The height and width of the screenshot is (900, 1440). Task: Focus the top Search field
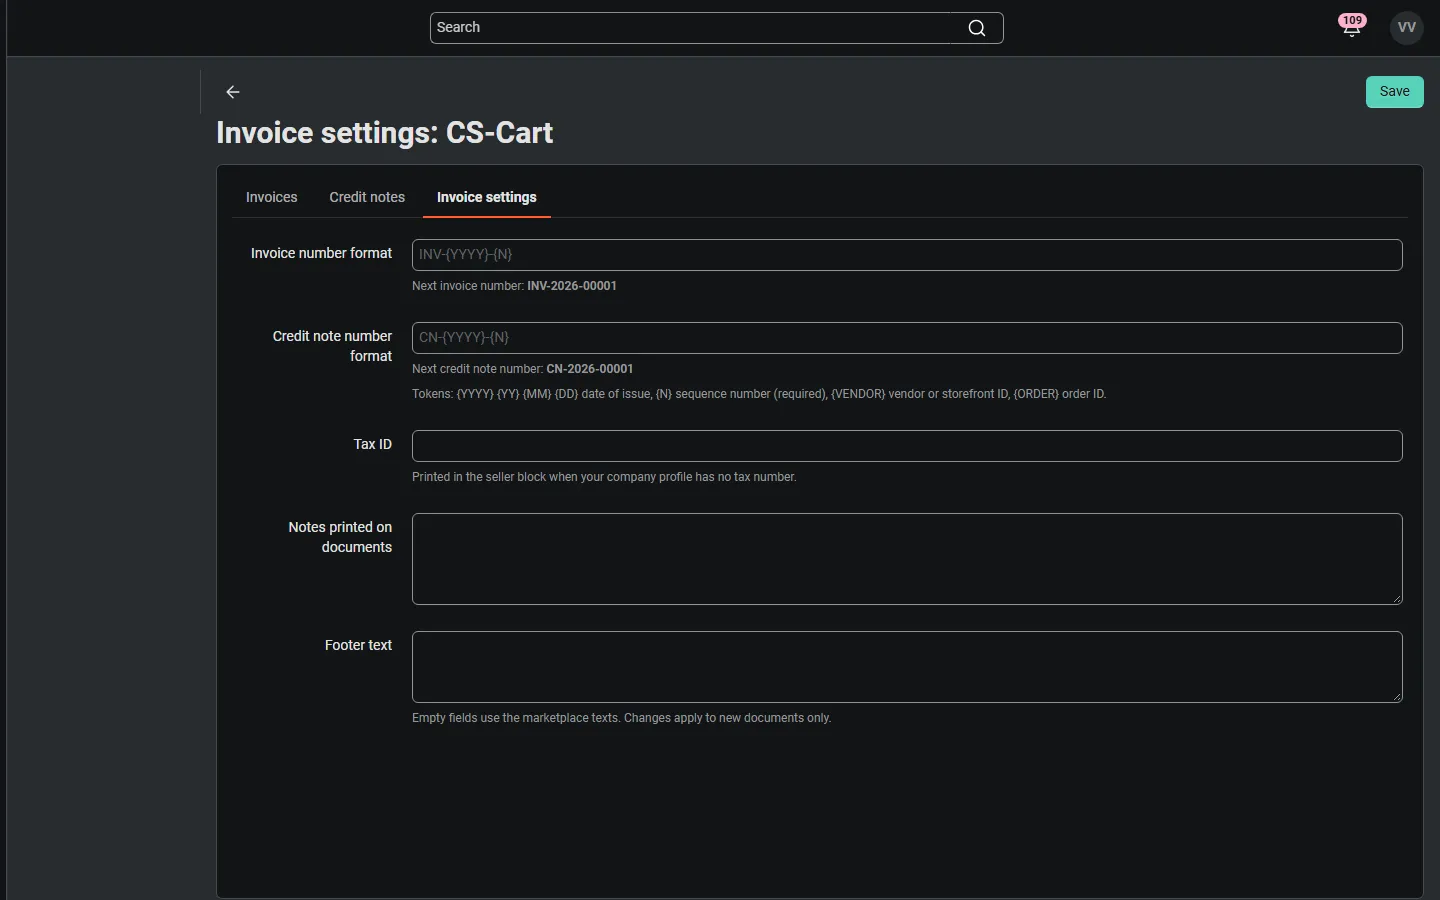[716, 28]
